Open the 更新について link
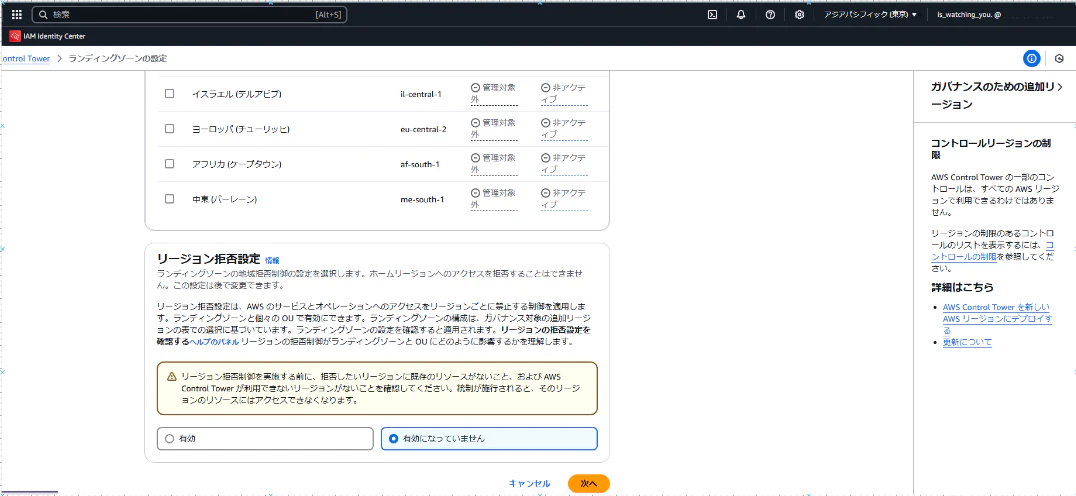Viewport: 1076px width, 496px height. 967,342
